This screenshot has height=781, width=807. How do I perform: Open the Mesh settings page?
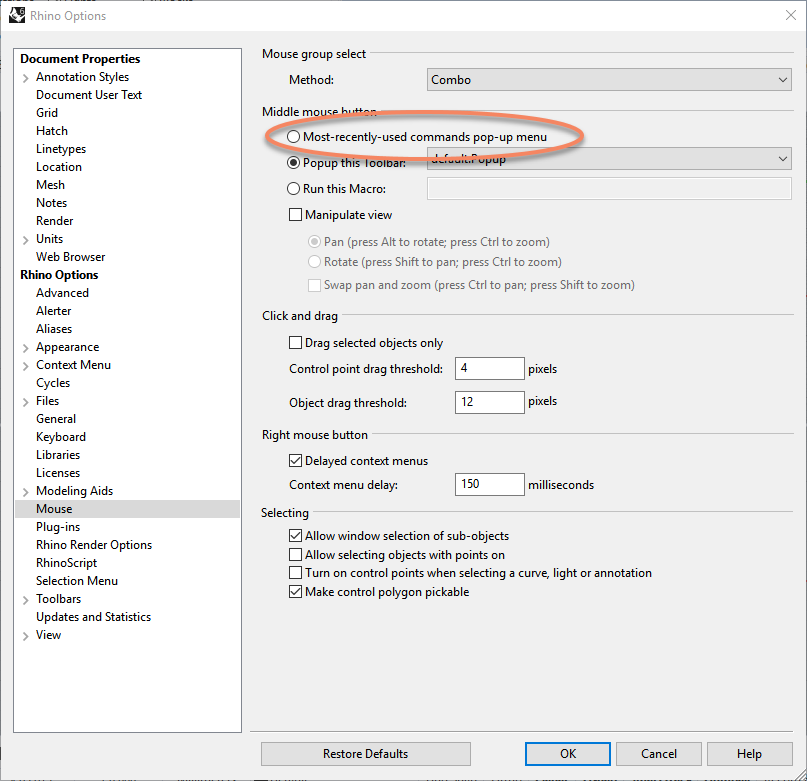(50, 185)
